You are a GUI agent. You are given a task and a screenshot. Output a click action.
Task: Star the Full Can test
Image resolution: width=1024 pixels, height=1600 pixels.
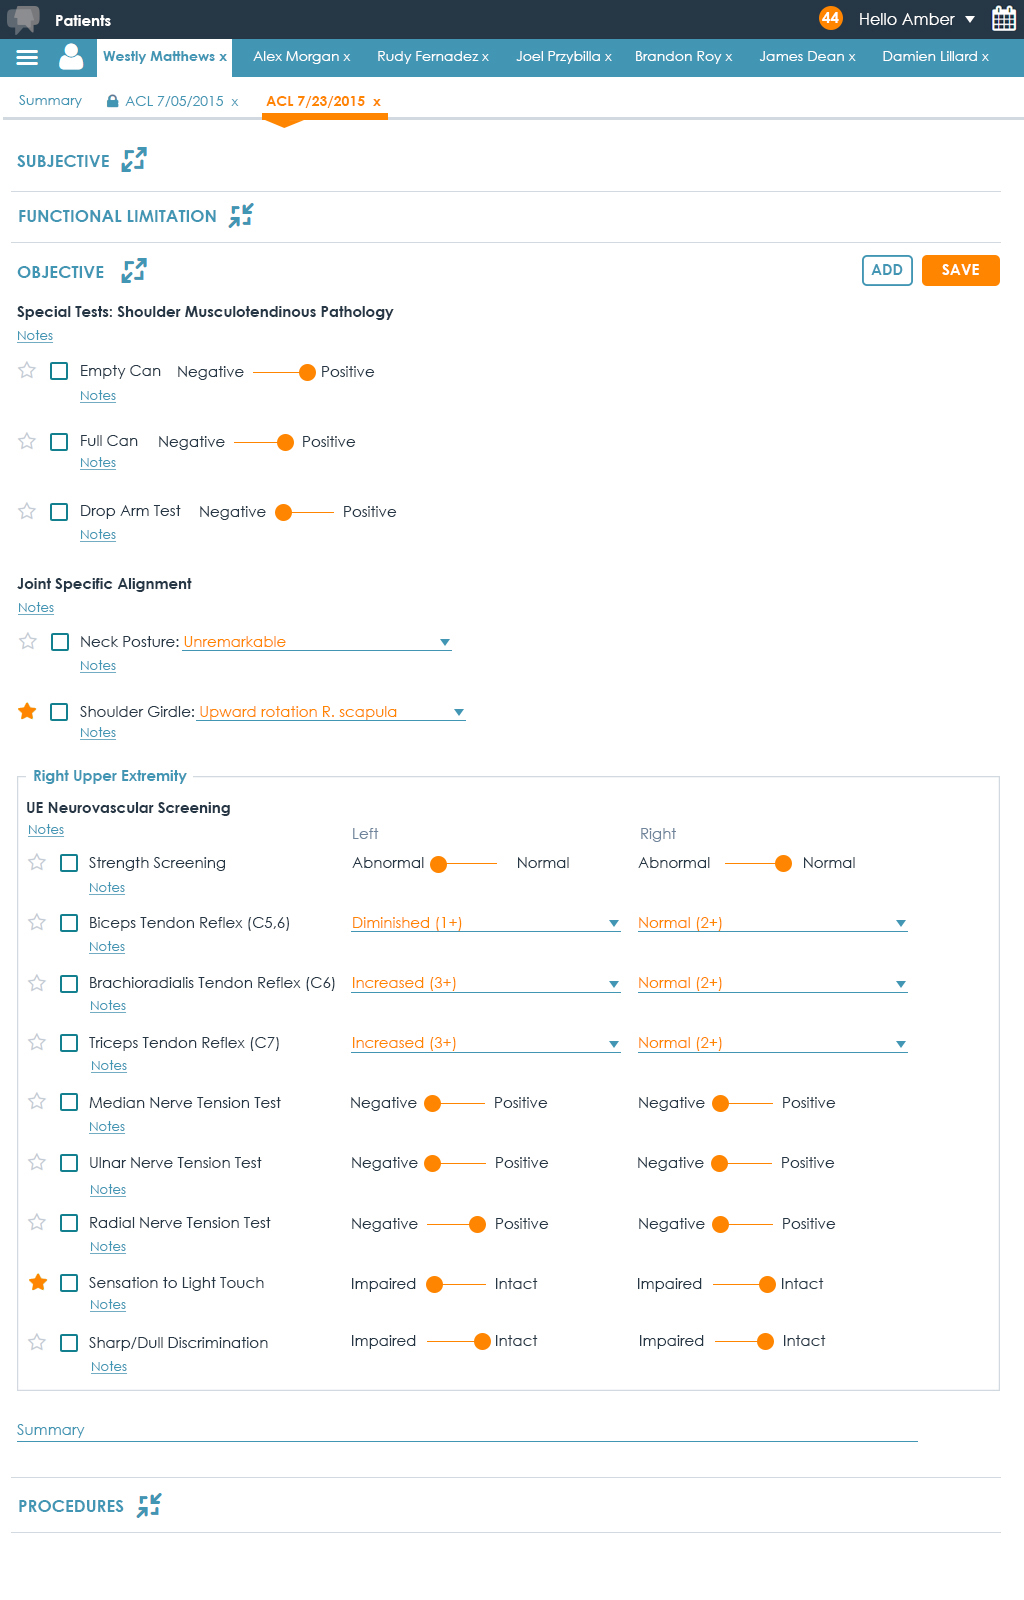tap(27, 441)
